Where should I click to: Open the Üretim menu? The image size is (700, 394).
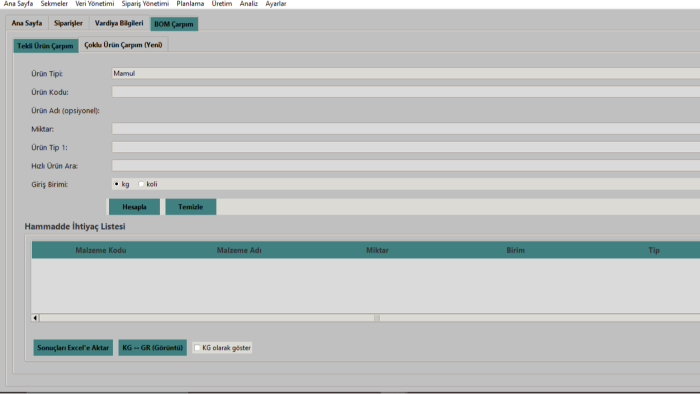coord(222,4)
